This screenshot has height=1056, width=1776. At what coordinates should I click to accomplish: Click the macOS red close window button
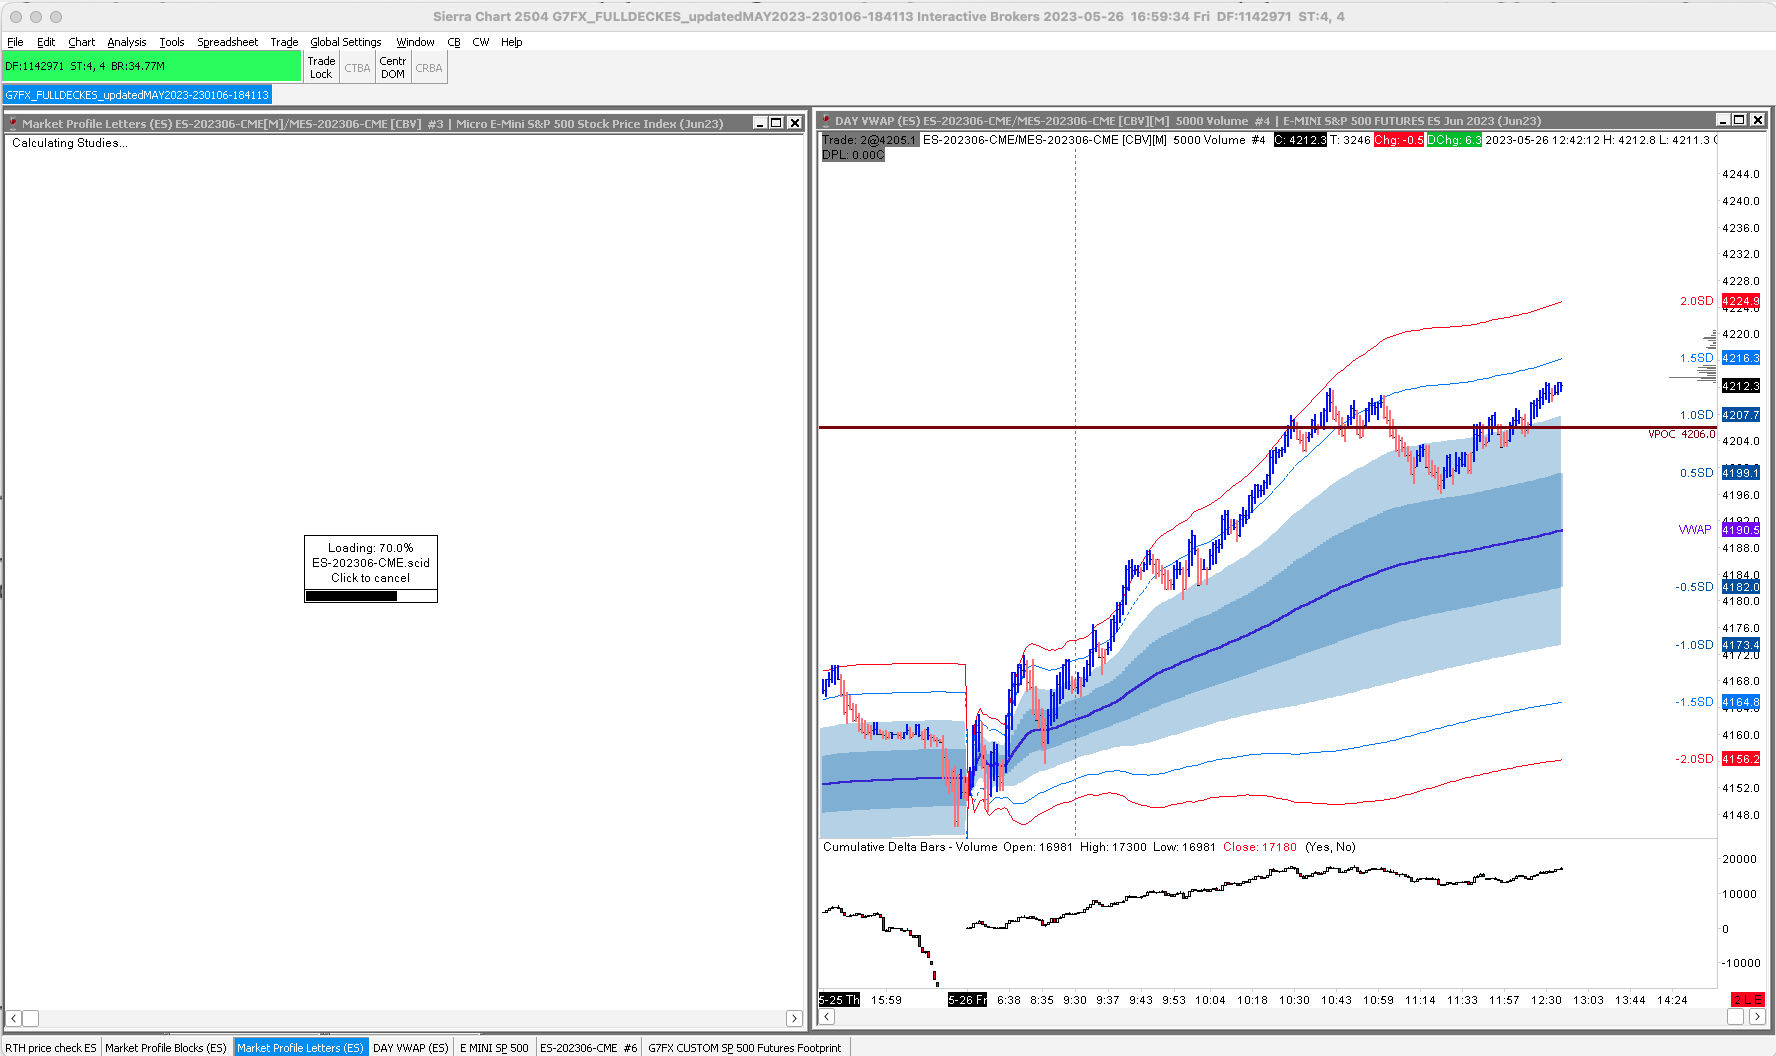click(16, 17)
